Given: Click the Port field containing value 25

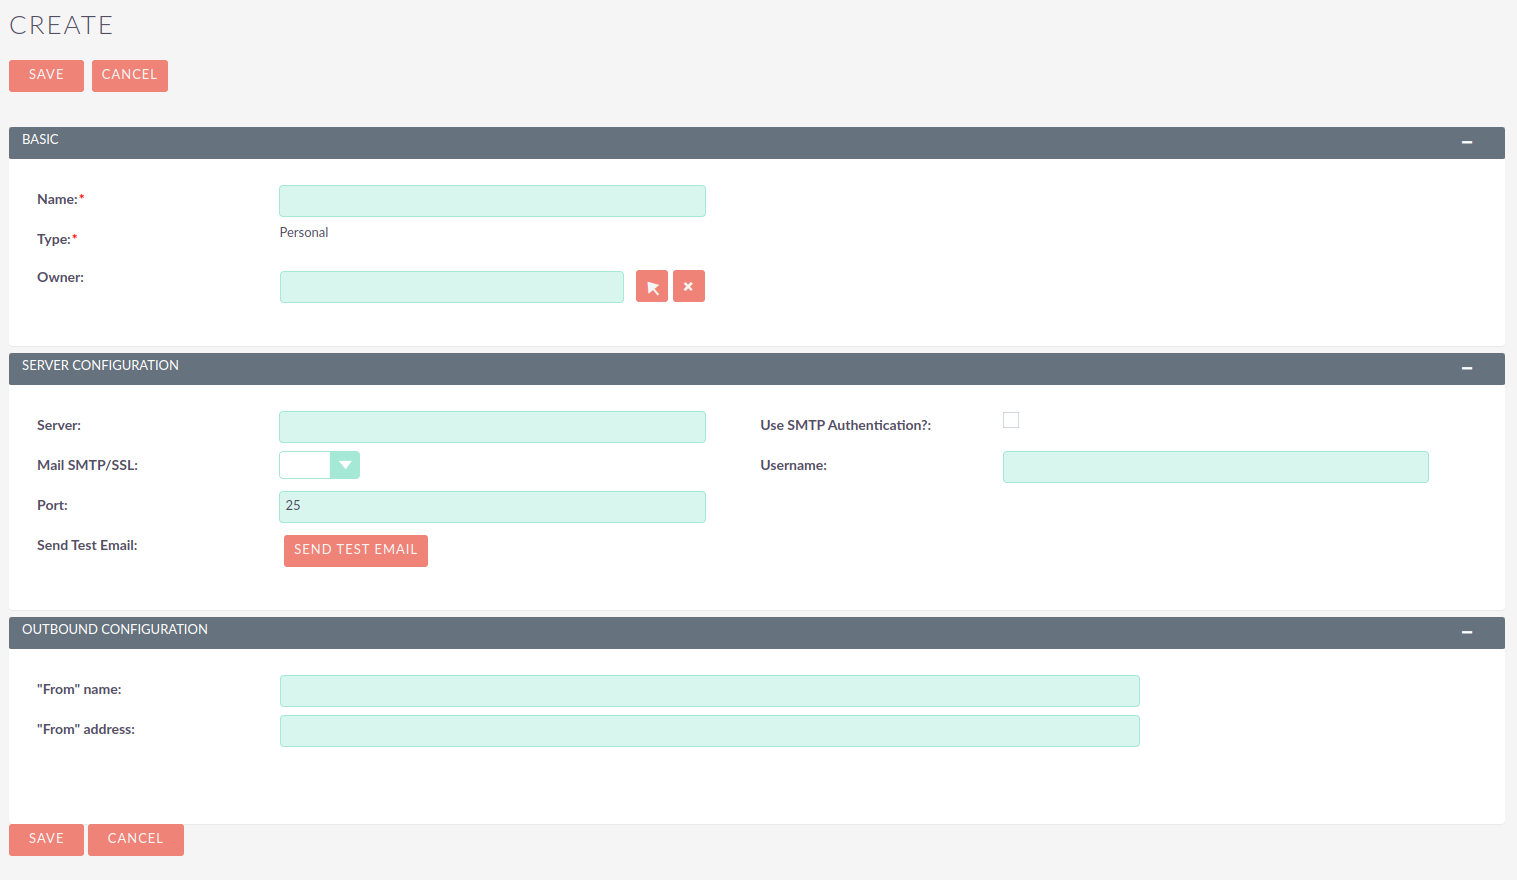Looking at the screenshot, I should pyautogui.click(x=491, y=506).
